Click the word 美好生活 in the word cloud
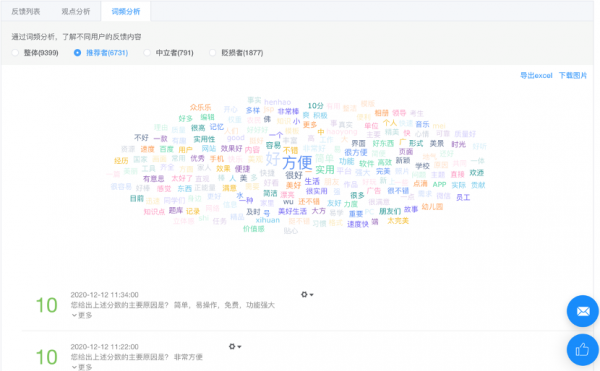Screen dimensions: 600x371 [292, 211]
